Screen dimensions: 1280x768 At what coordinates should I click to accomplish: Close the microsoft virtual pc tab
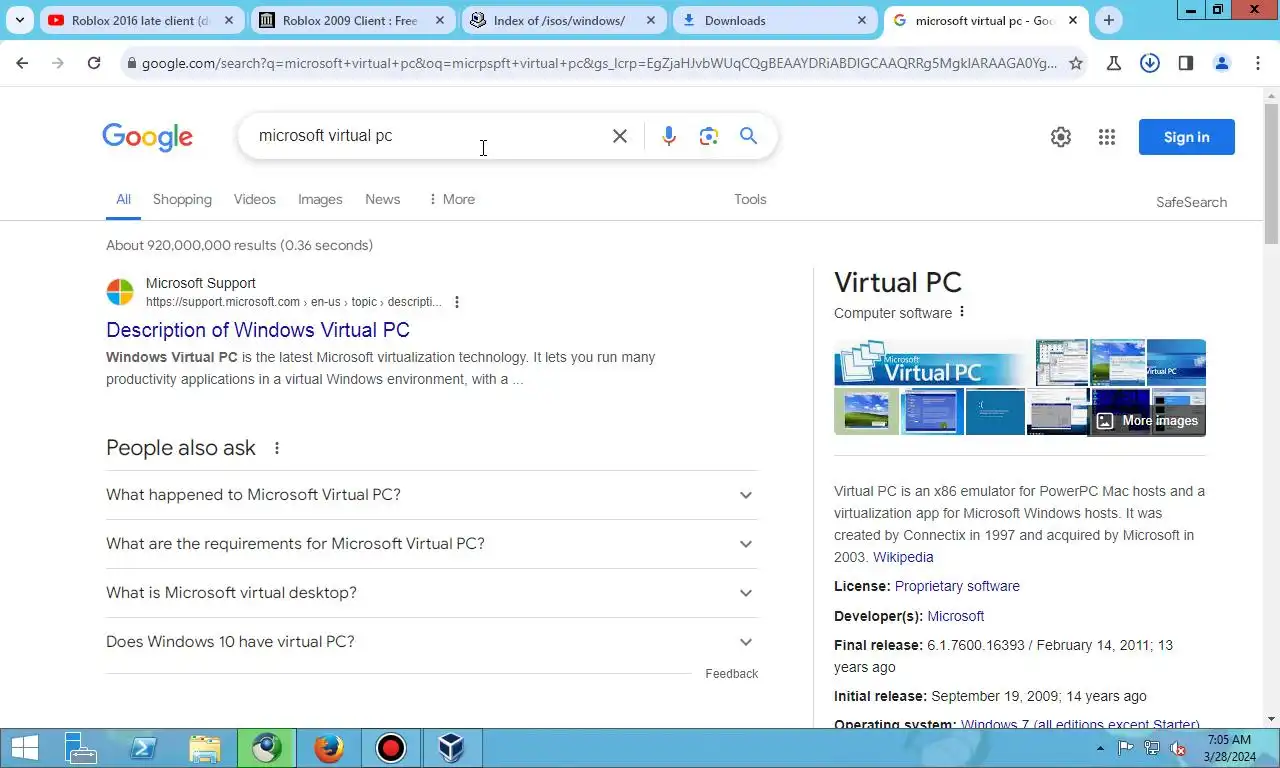[x=1073, y=20]
